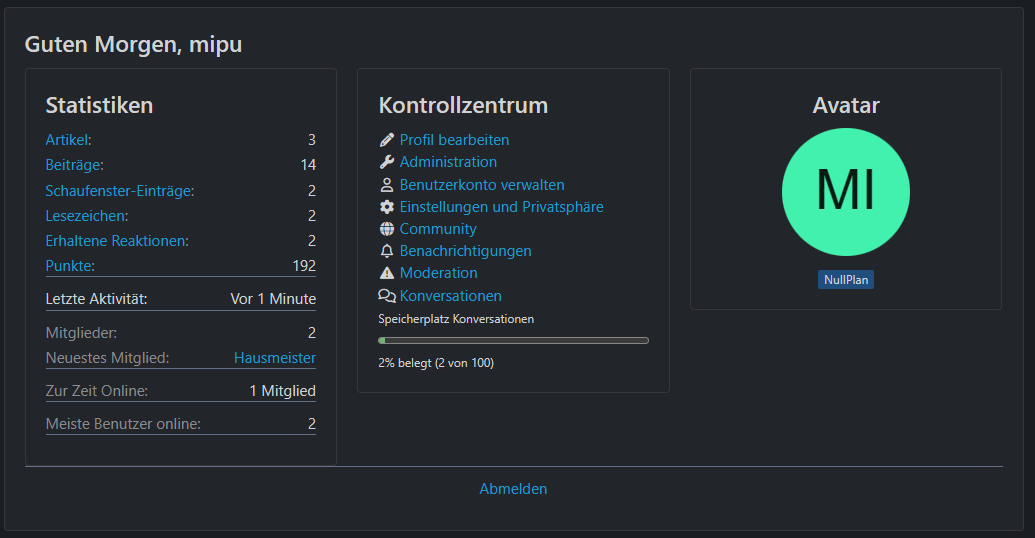Open the Artikel statistics link
Image resolution: width=1035 pixels, height=538 pixels.
point(68,140)
